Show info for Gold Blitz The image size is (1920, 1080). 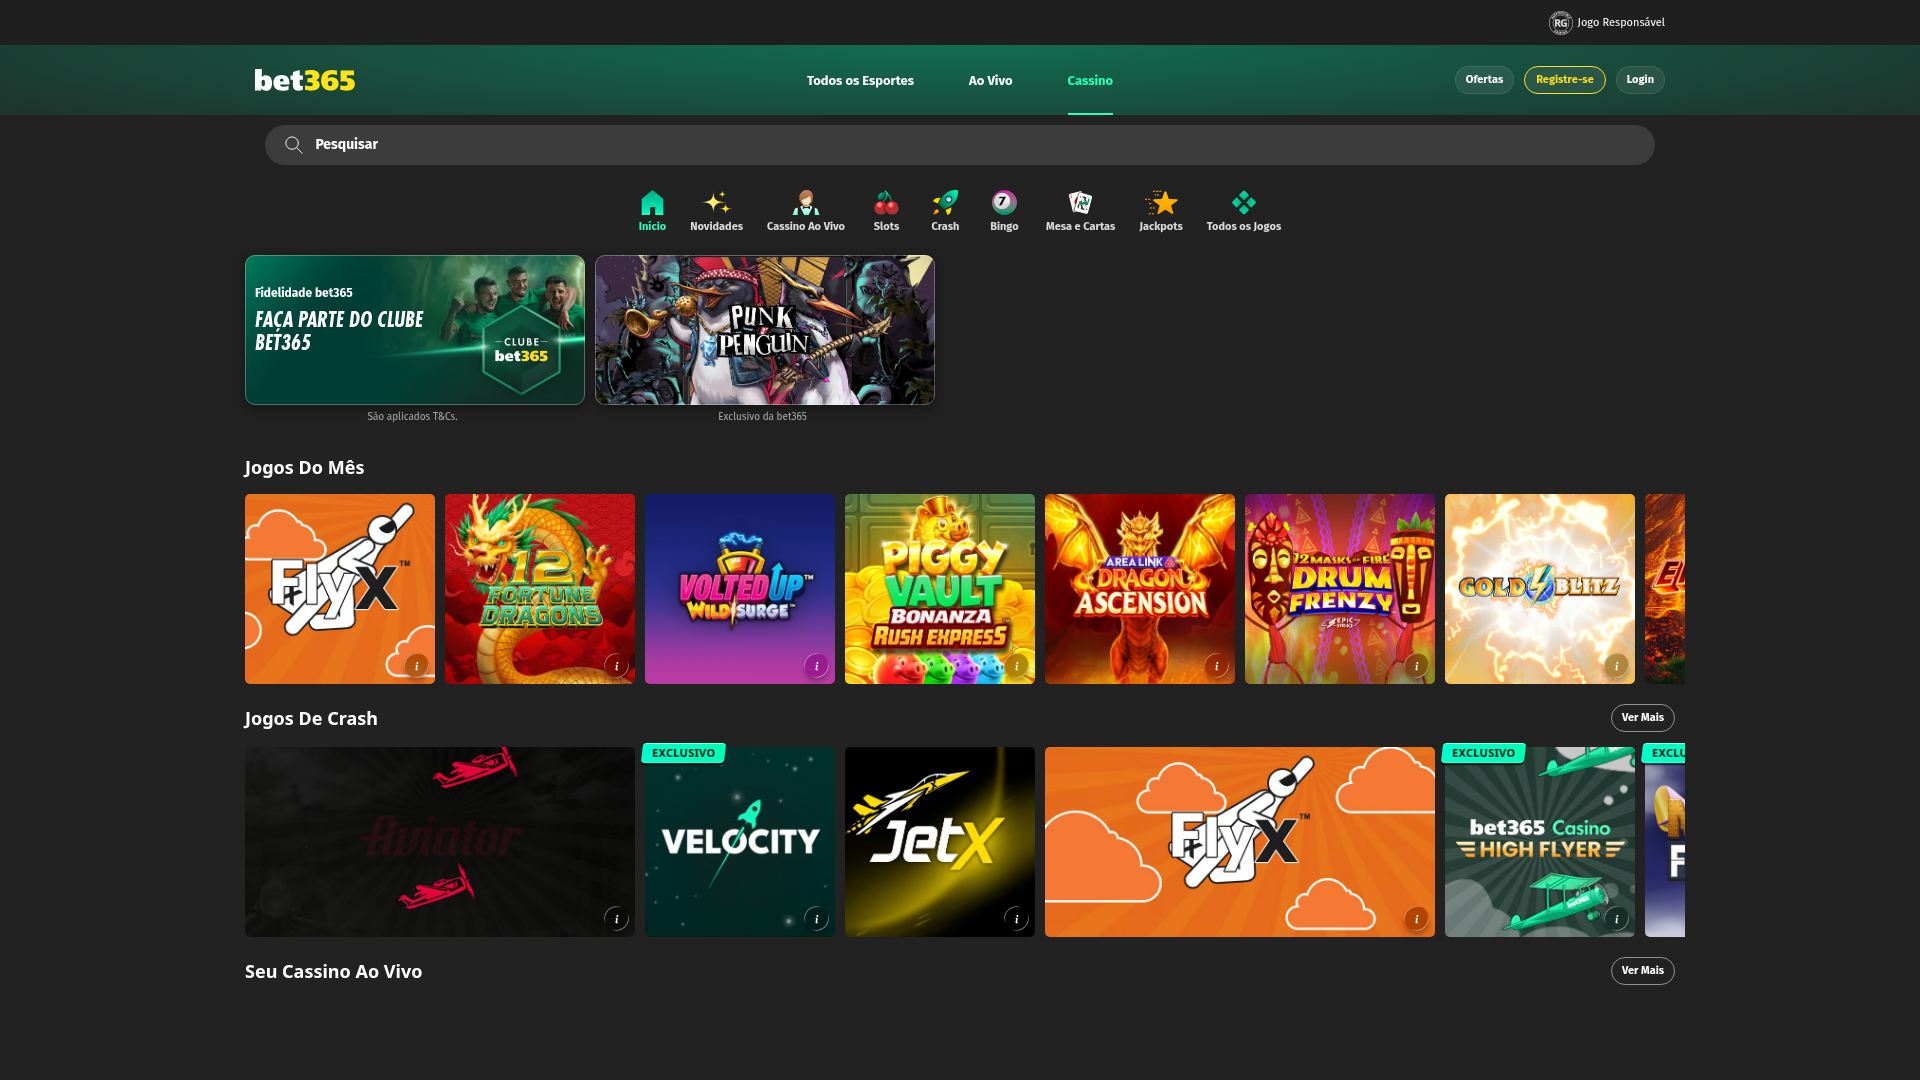pyautogui.click(x=1616, y=666)
